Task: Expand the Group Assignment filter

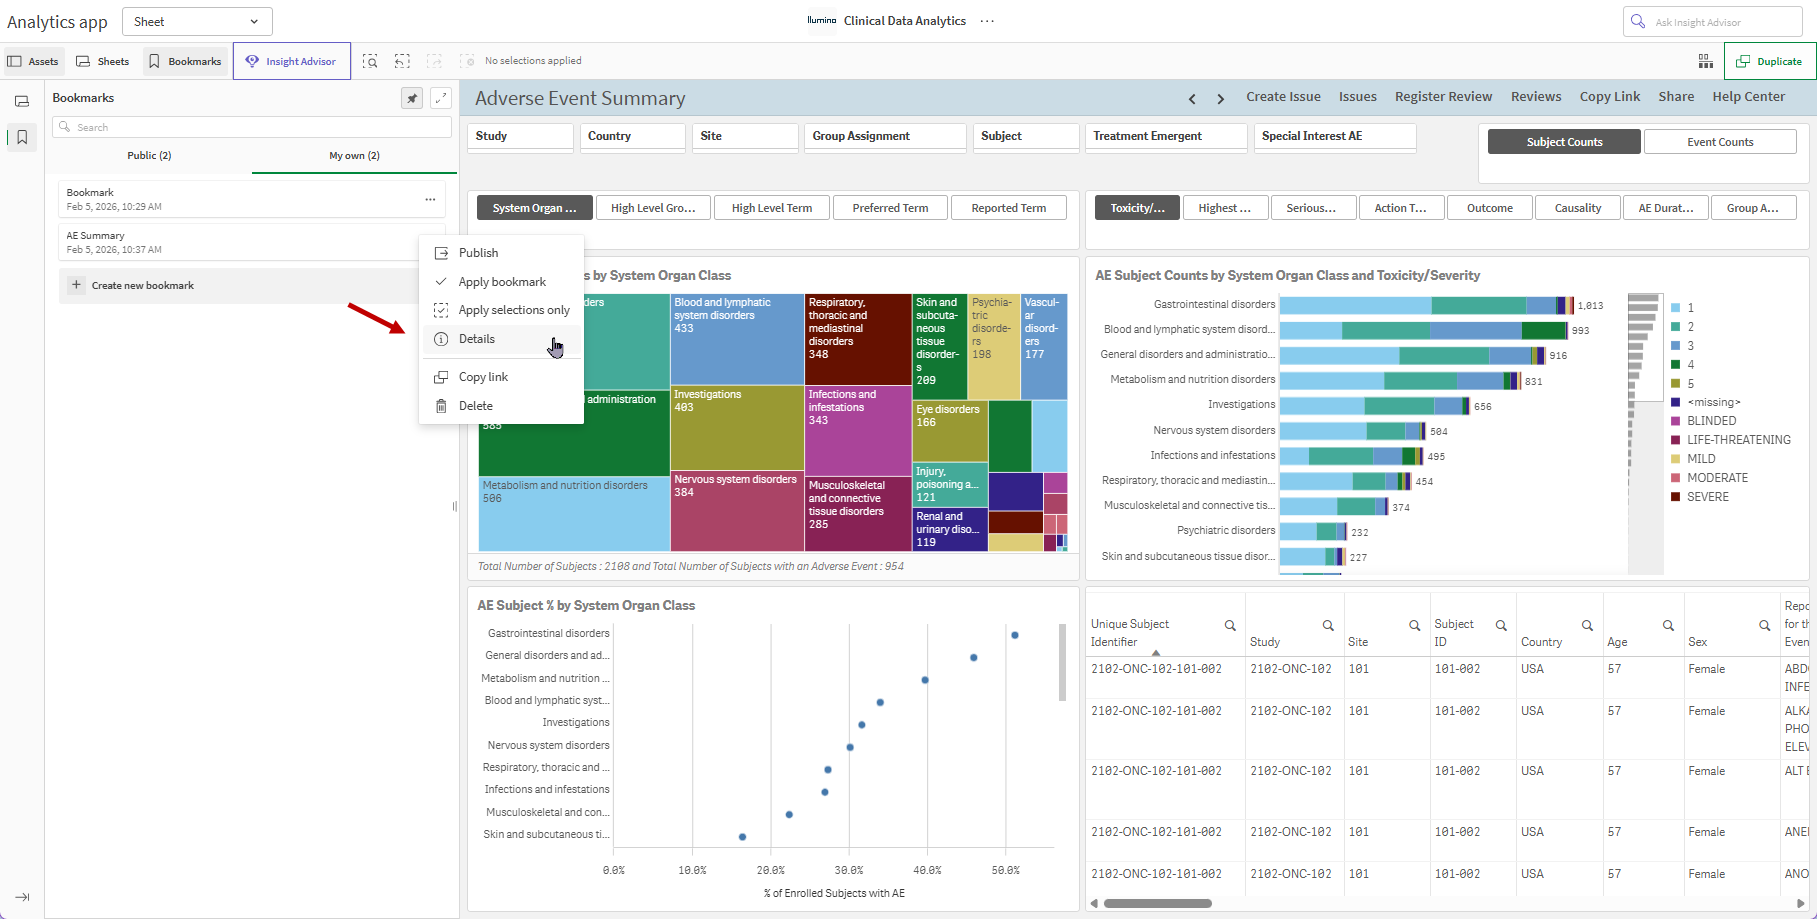Action: tap(885, 137)
